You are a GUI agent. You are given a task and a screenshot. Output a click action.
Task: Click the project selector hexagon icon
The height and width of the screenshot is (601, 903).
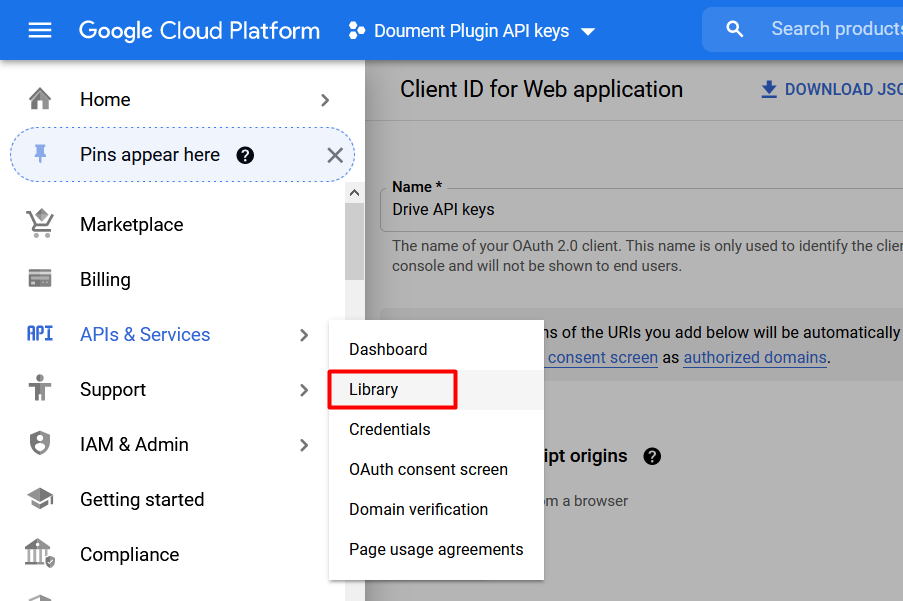click(356, 31)
